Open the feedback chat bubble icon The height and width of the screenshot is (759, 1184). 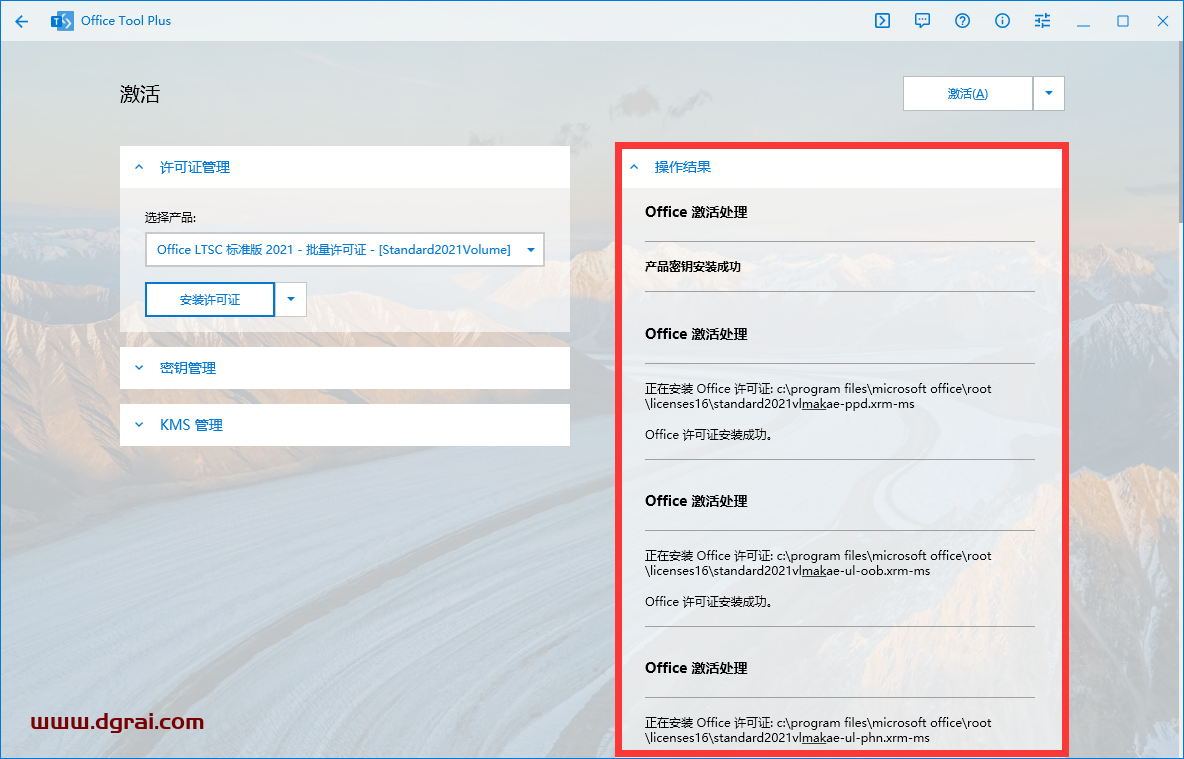point(922,21)
